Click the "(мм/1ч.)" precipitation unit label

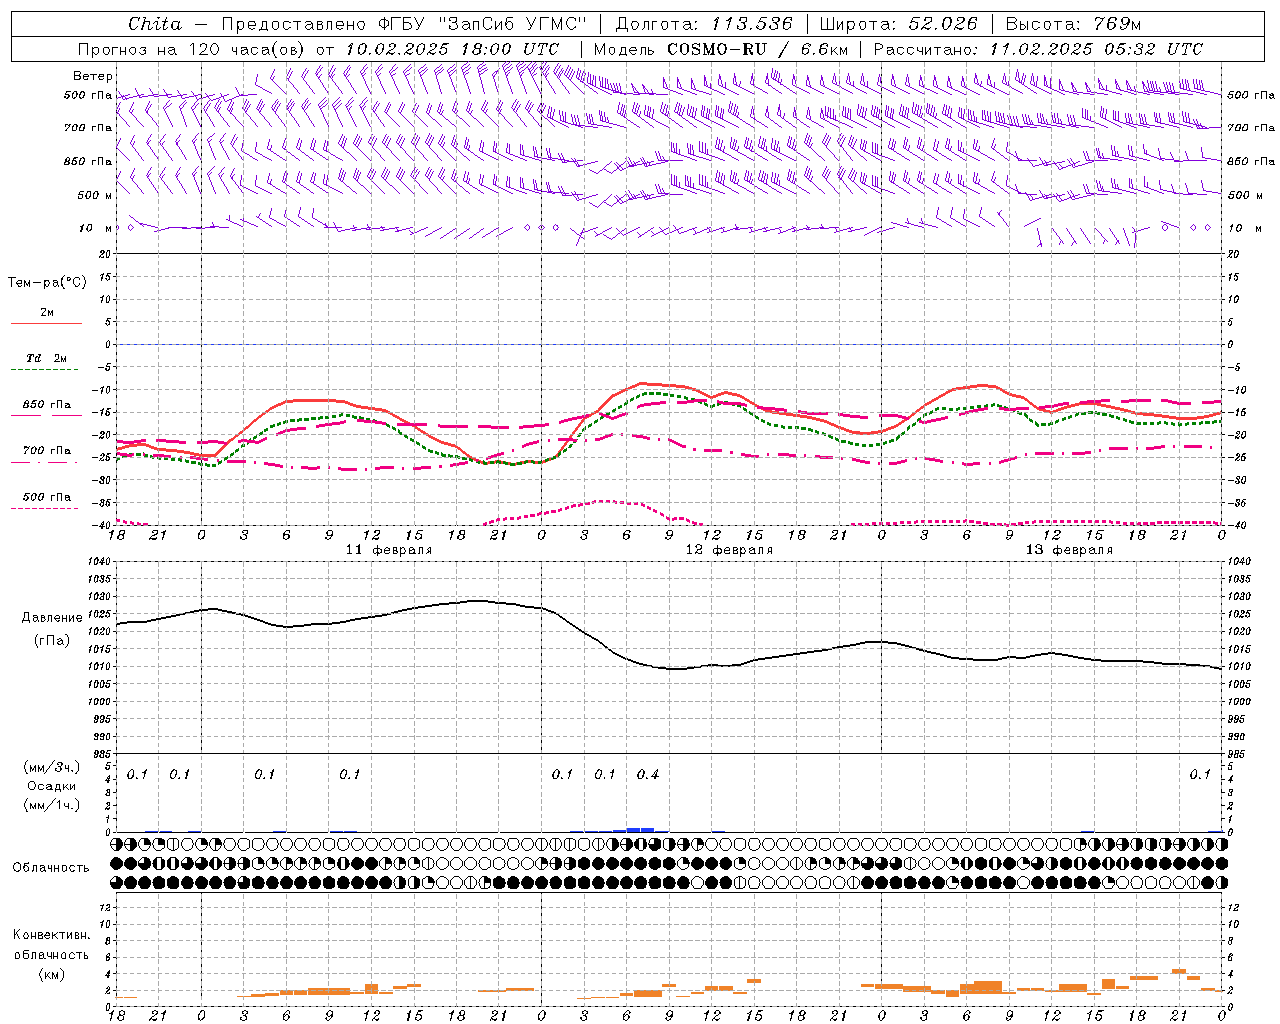click(x=52, y=805)
